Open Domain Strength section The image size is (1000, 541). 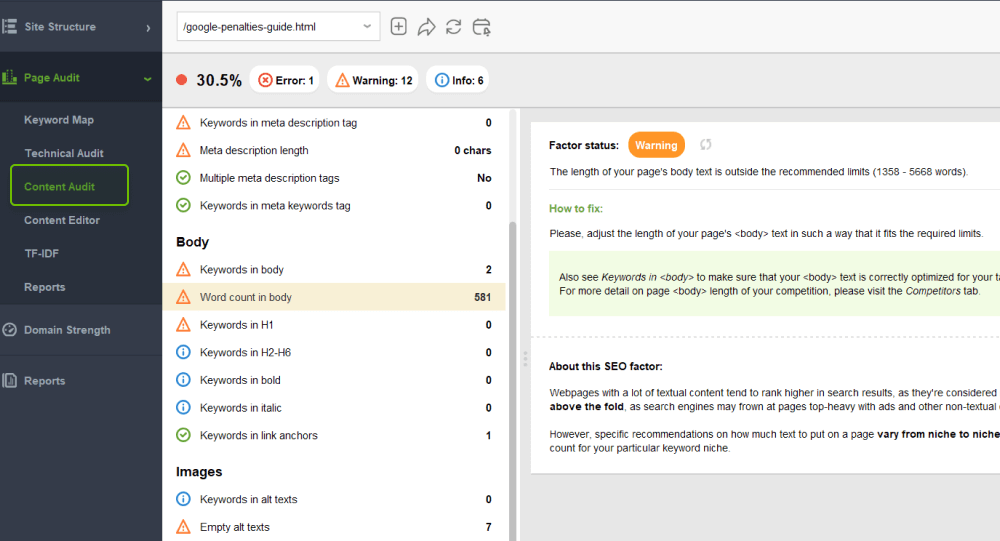pos(67,330)
